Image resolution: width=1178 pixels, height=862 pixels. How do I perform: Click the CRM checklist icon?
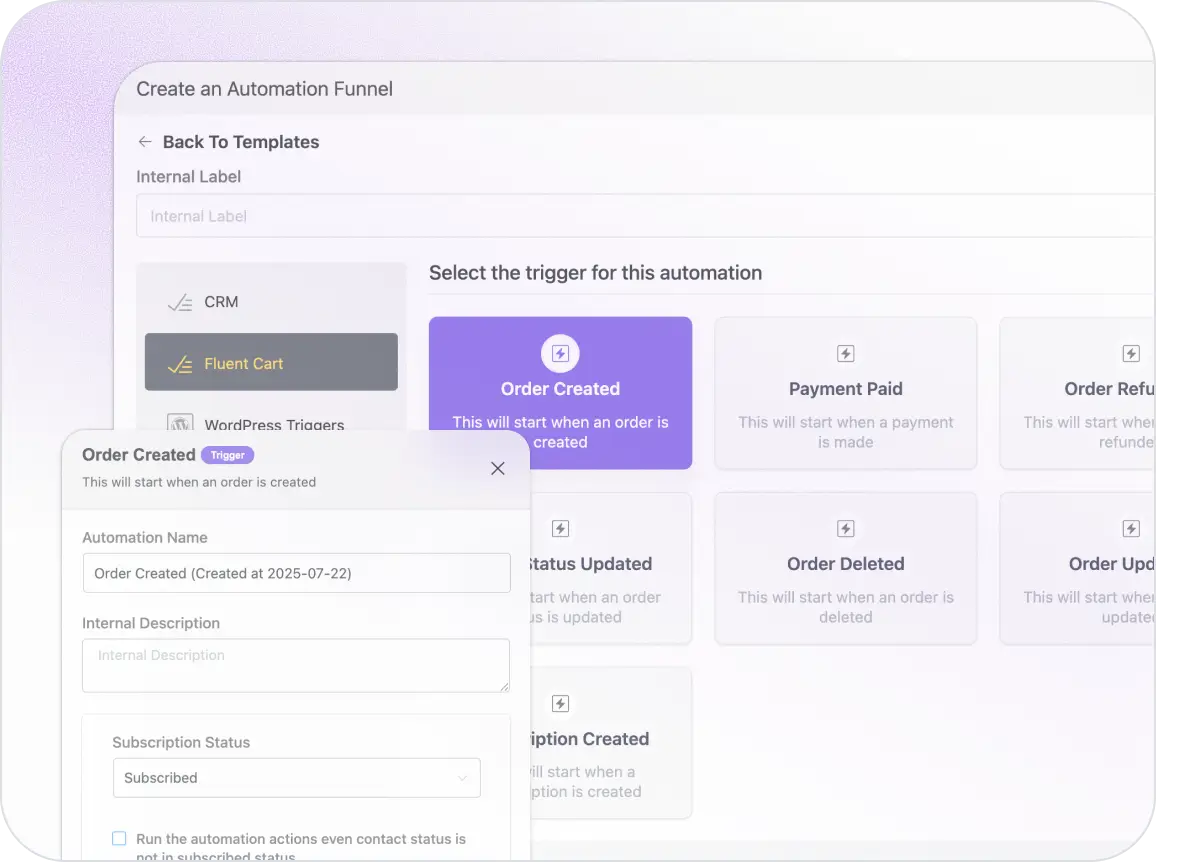tap(180, 302)
